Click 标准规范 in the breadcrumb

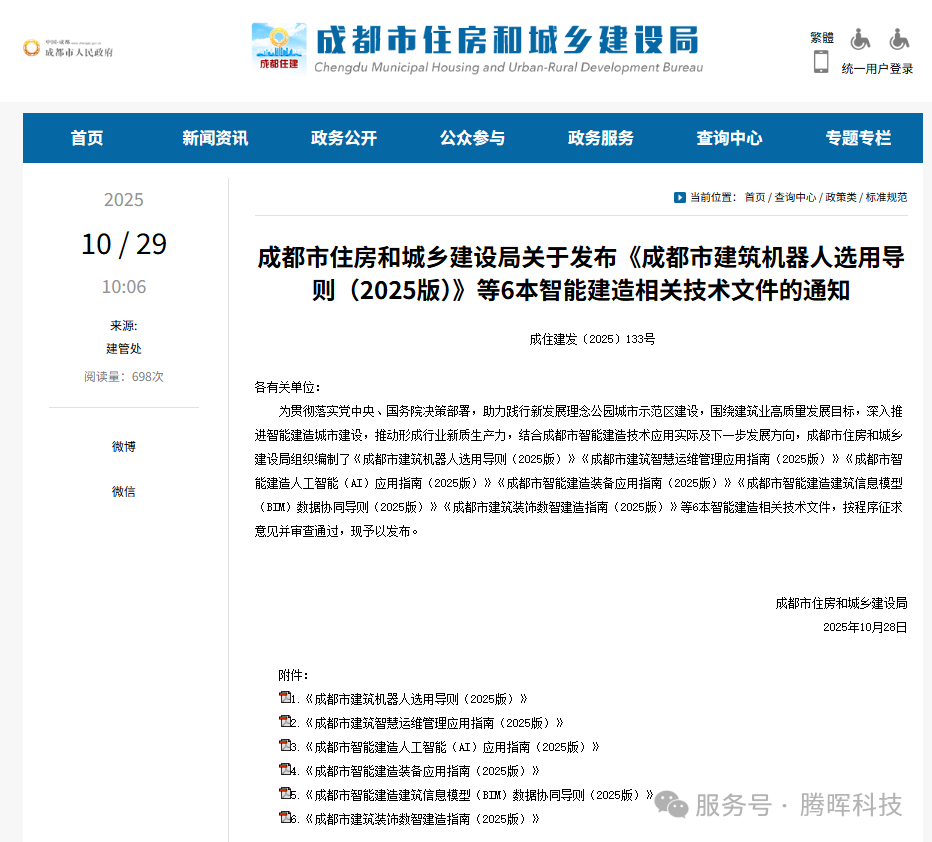click(x=886, y=198)
